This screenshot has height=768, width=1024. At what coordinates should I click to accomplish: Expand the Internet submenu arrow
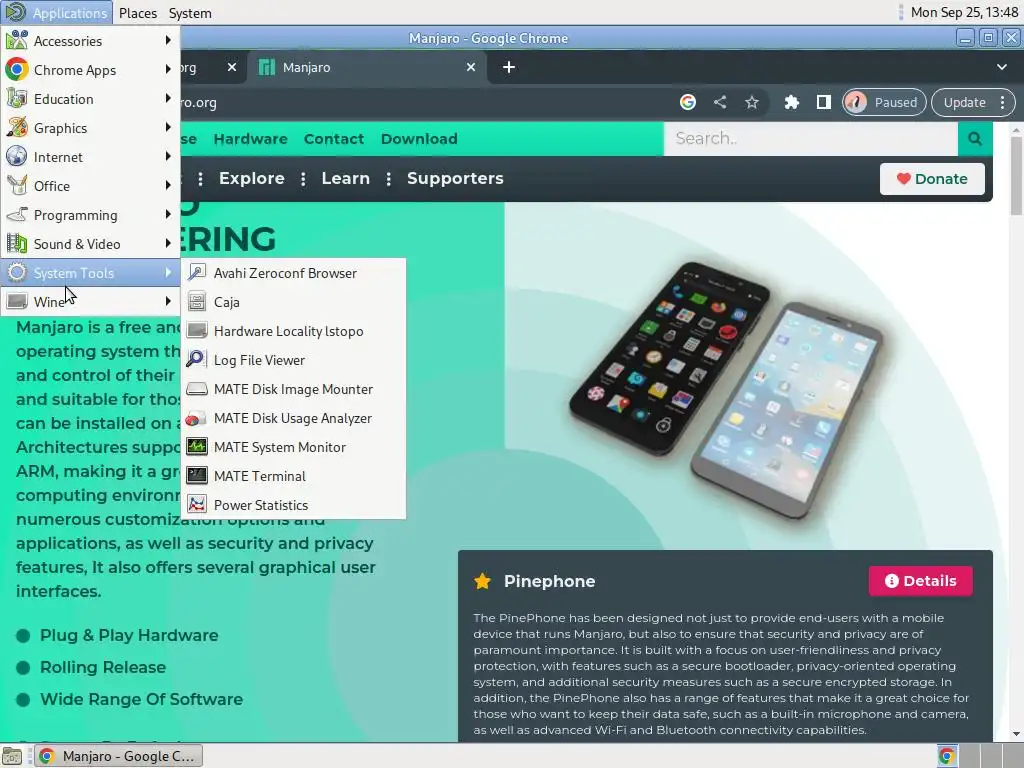pyautogui.click(x=168, y=157)
